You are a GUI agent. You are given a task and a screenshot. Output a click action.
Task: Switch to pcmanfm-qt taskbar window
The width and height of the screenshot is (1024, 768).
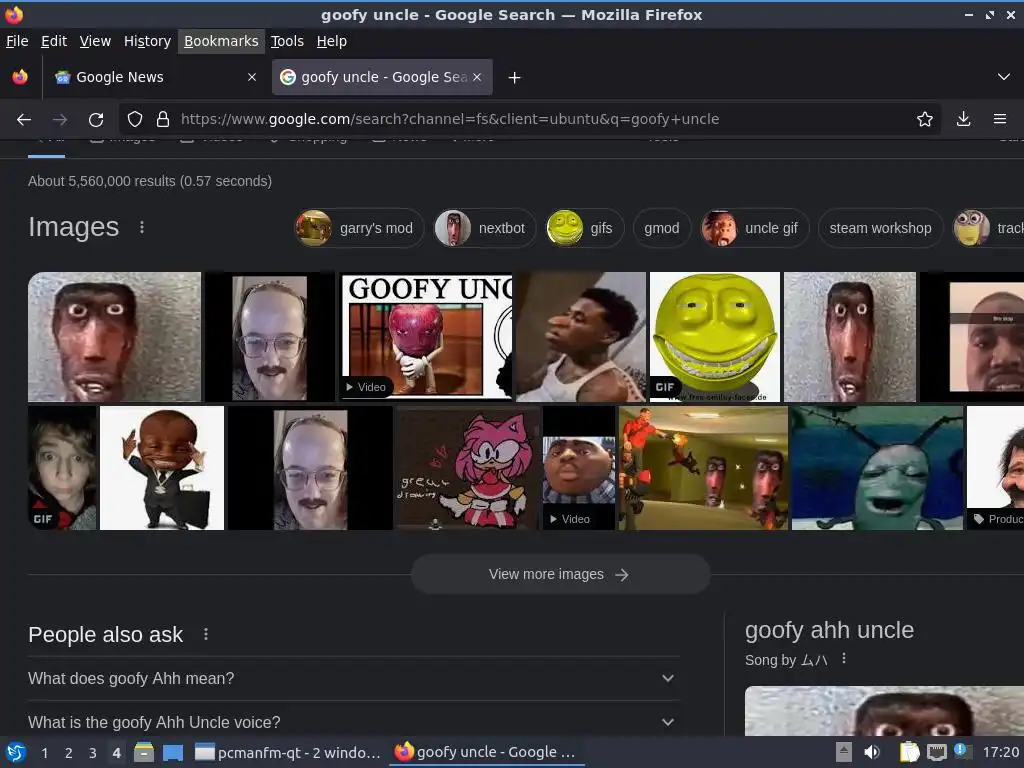click(287, 752)
